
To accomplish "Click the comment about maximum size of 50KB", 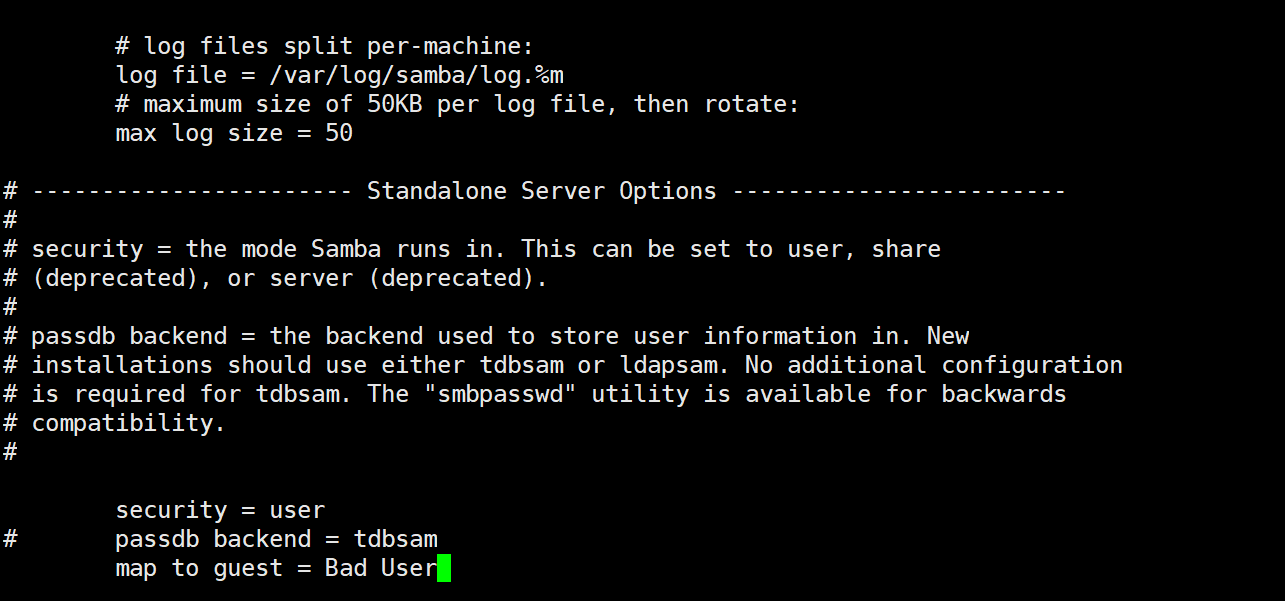I will click(x=458, y=104).
